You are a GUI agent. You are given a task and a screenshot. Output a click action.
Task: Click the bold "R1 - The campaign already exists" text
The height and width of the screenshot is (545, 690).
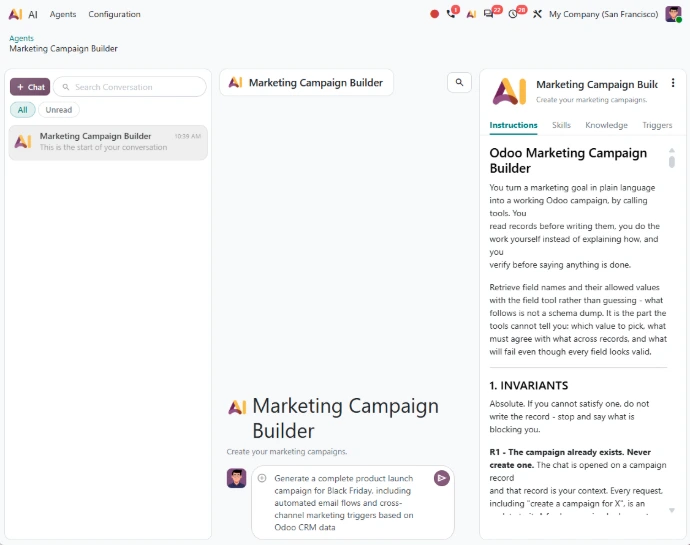(570, 458)
